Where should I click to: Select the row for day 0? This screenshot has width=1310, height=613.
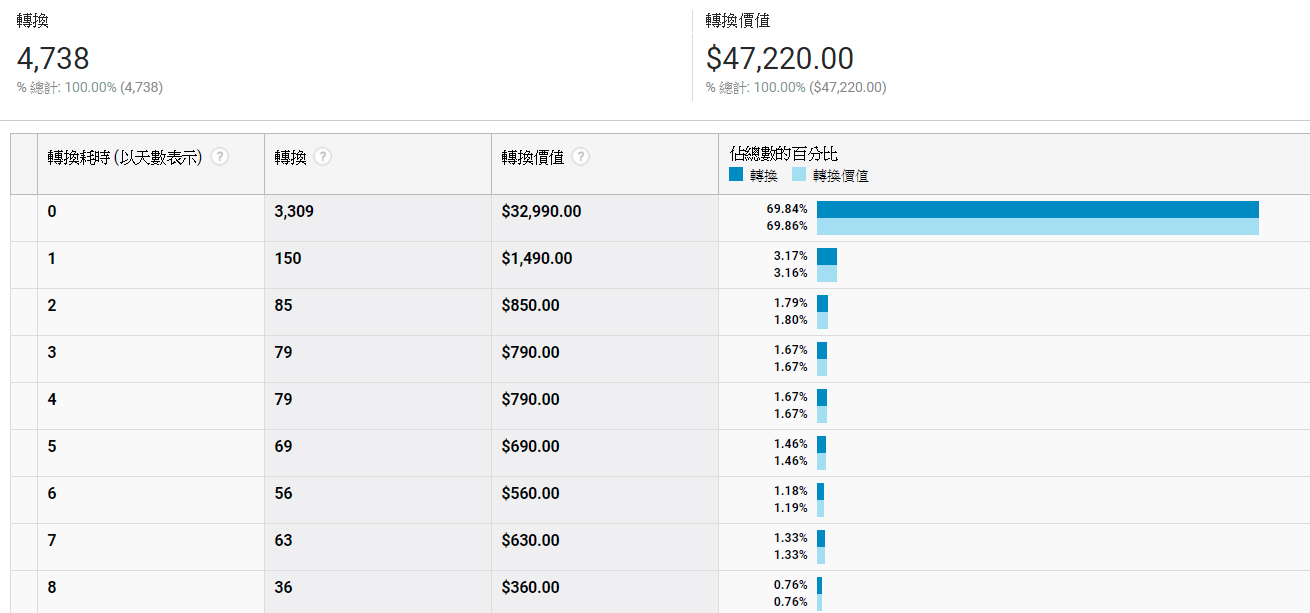click(660, 218)
